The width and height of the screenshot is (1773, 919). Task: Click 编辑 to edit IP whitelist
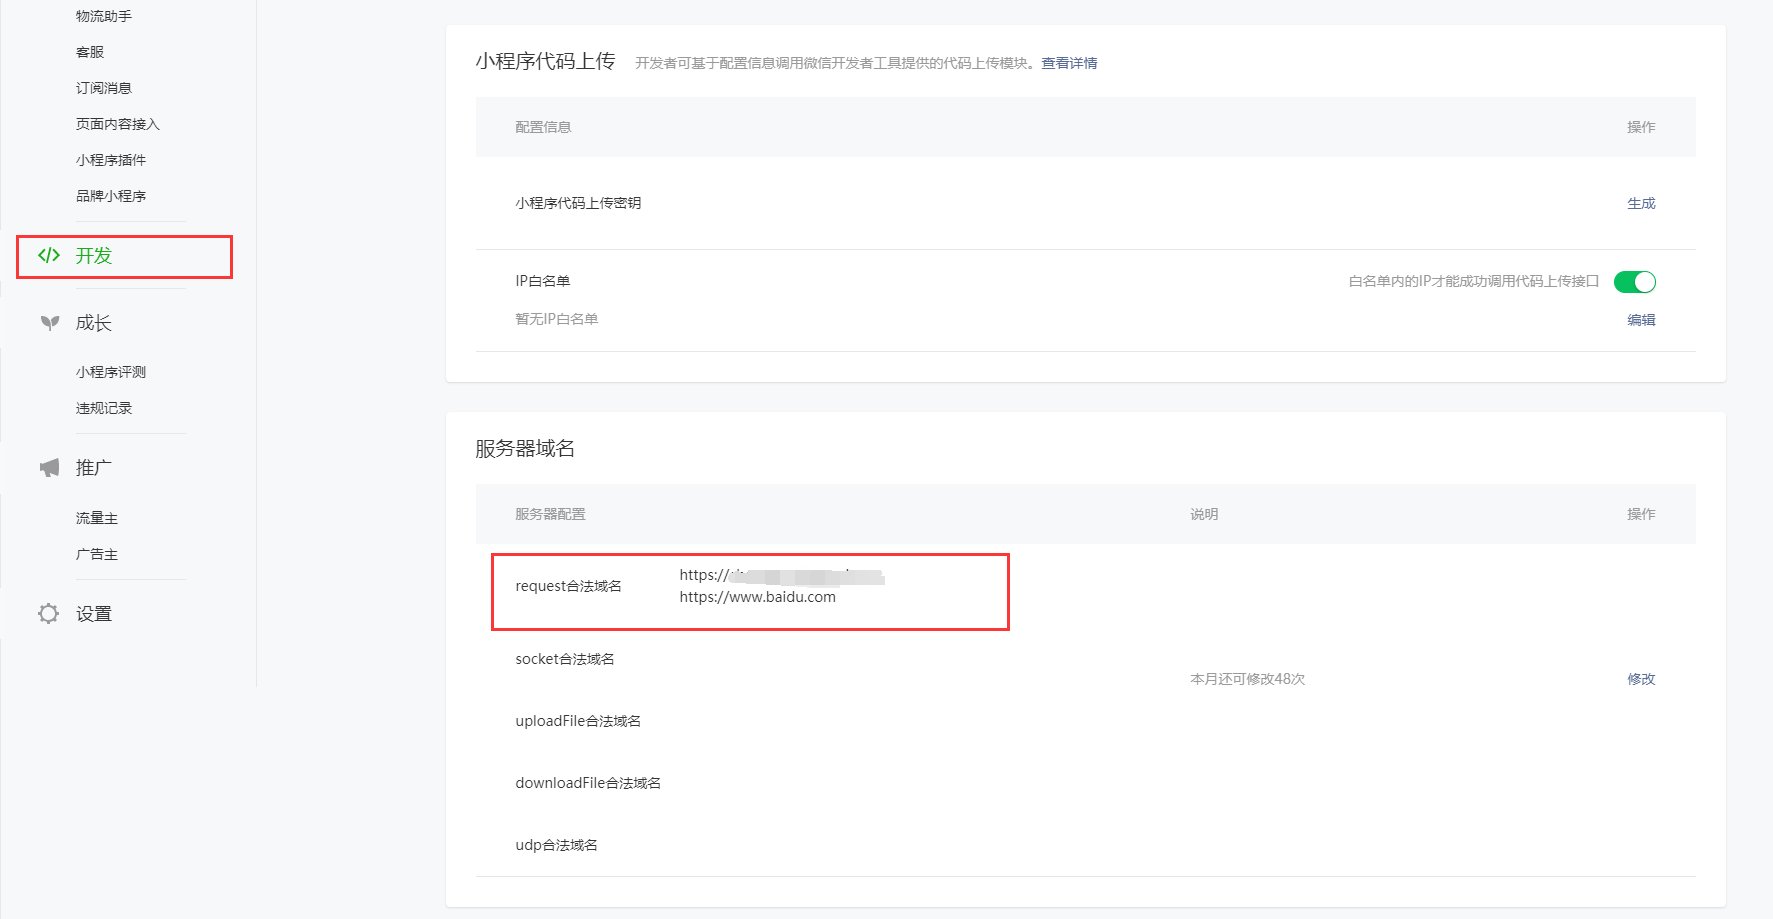1641,320
